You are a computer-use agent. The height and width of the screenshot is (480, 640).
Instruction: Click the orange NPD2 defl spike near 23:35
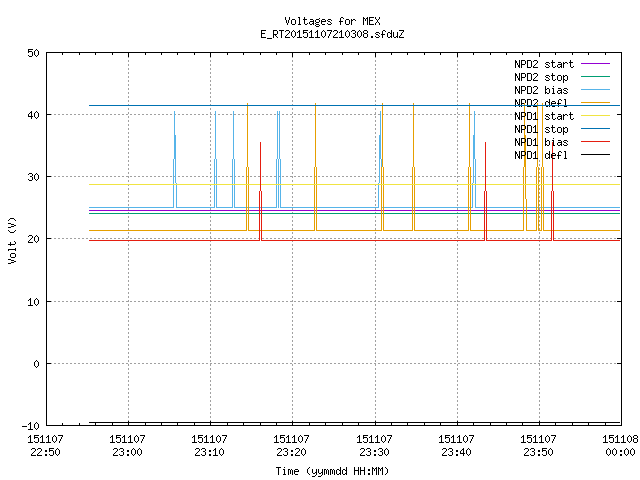click(x=413, y=167)
